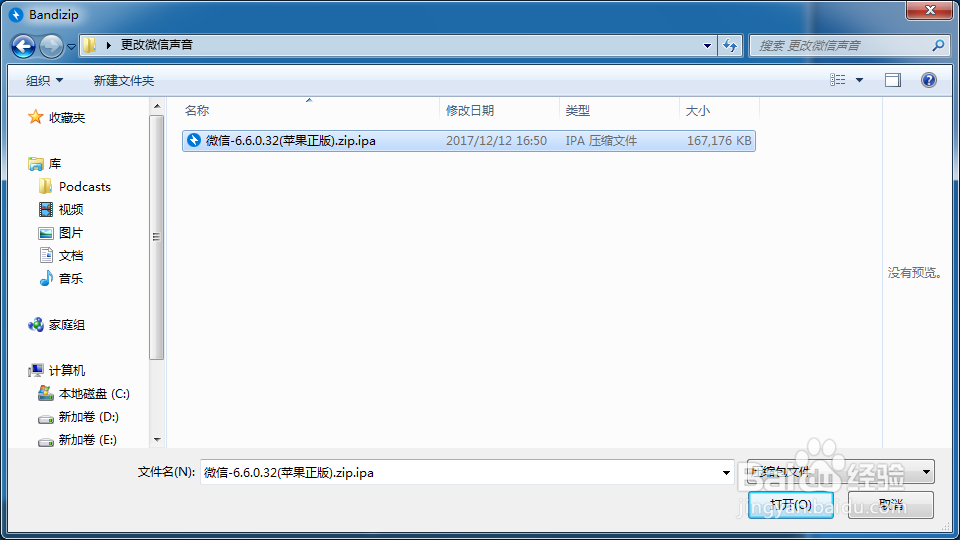Open 新加卷 (D:) drive
This screenshot has width=960, height=540.
pos(88,417)
